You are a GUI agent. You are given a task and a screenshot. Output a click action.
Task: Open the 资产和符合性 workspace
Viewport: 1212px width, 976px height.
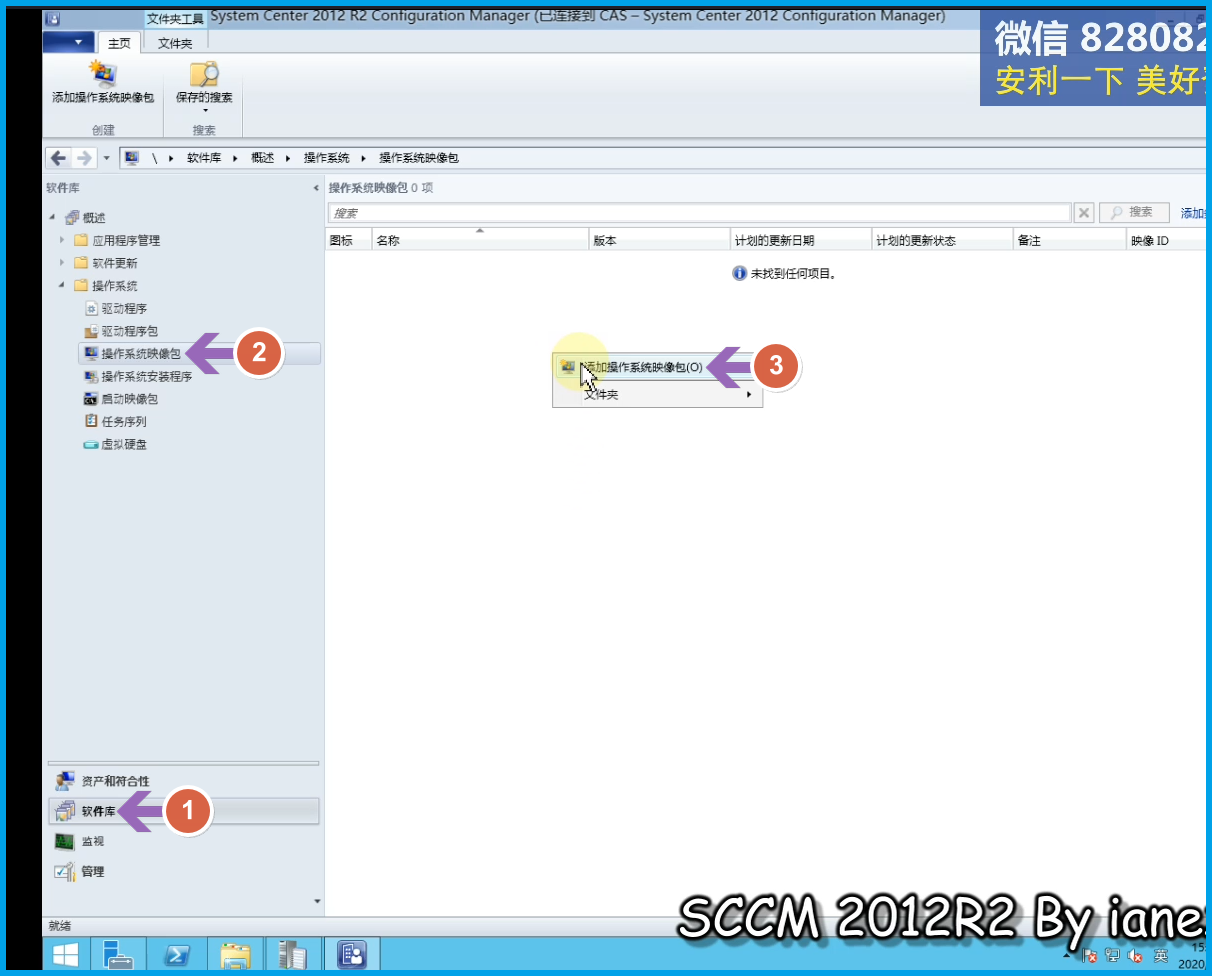click(x=183, y=781)
